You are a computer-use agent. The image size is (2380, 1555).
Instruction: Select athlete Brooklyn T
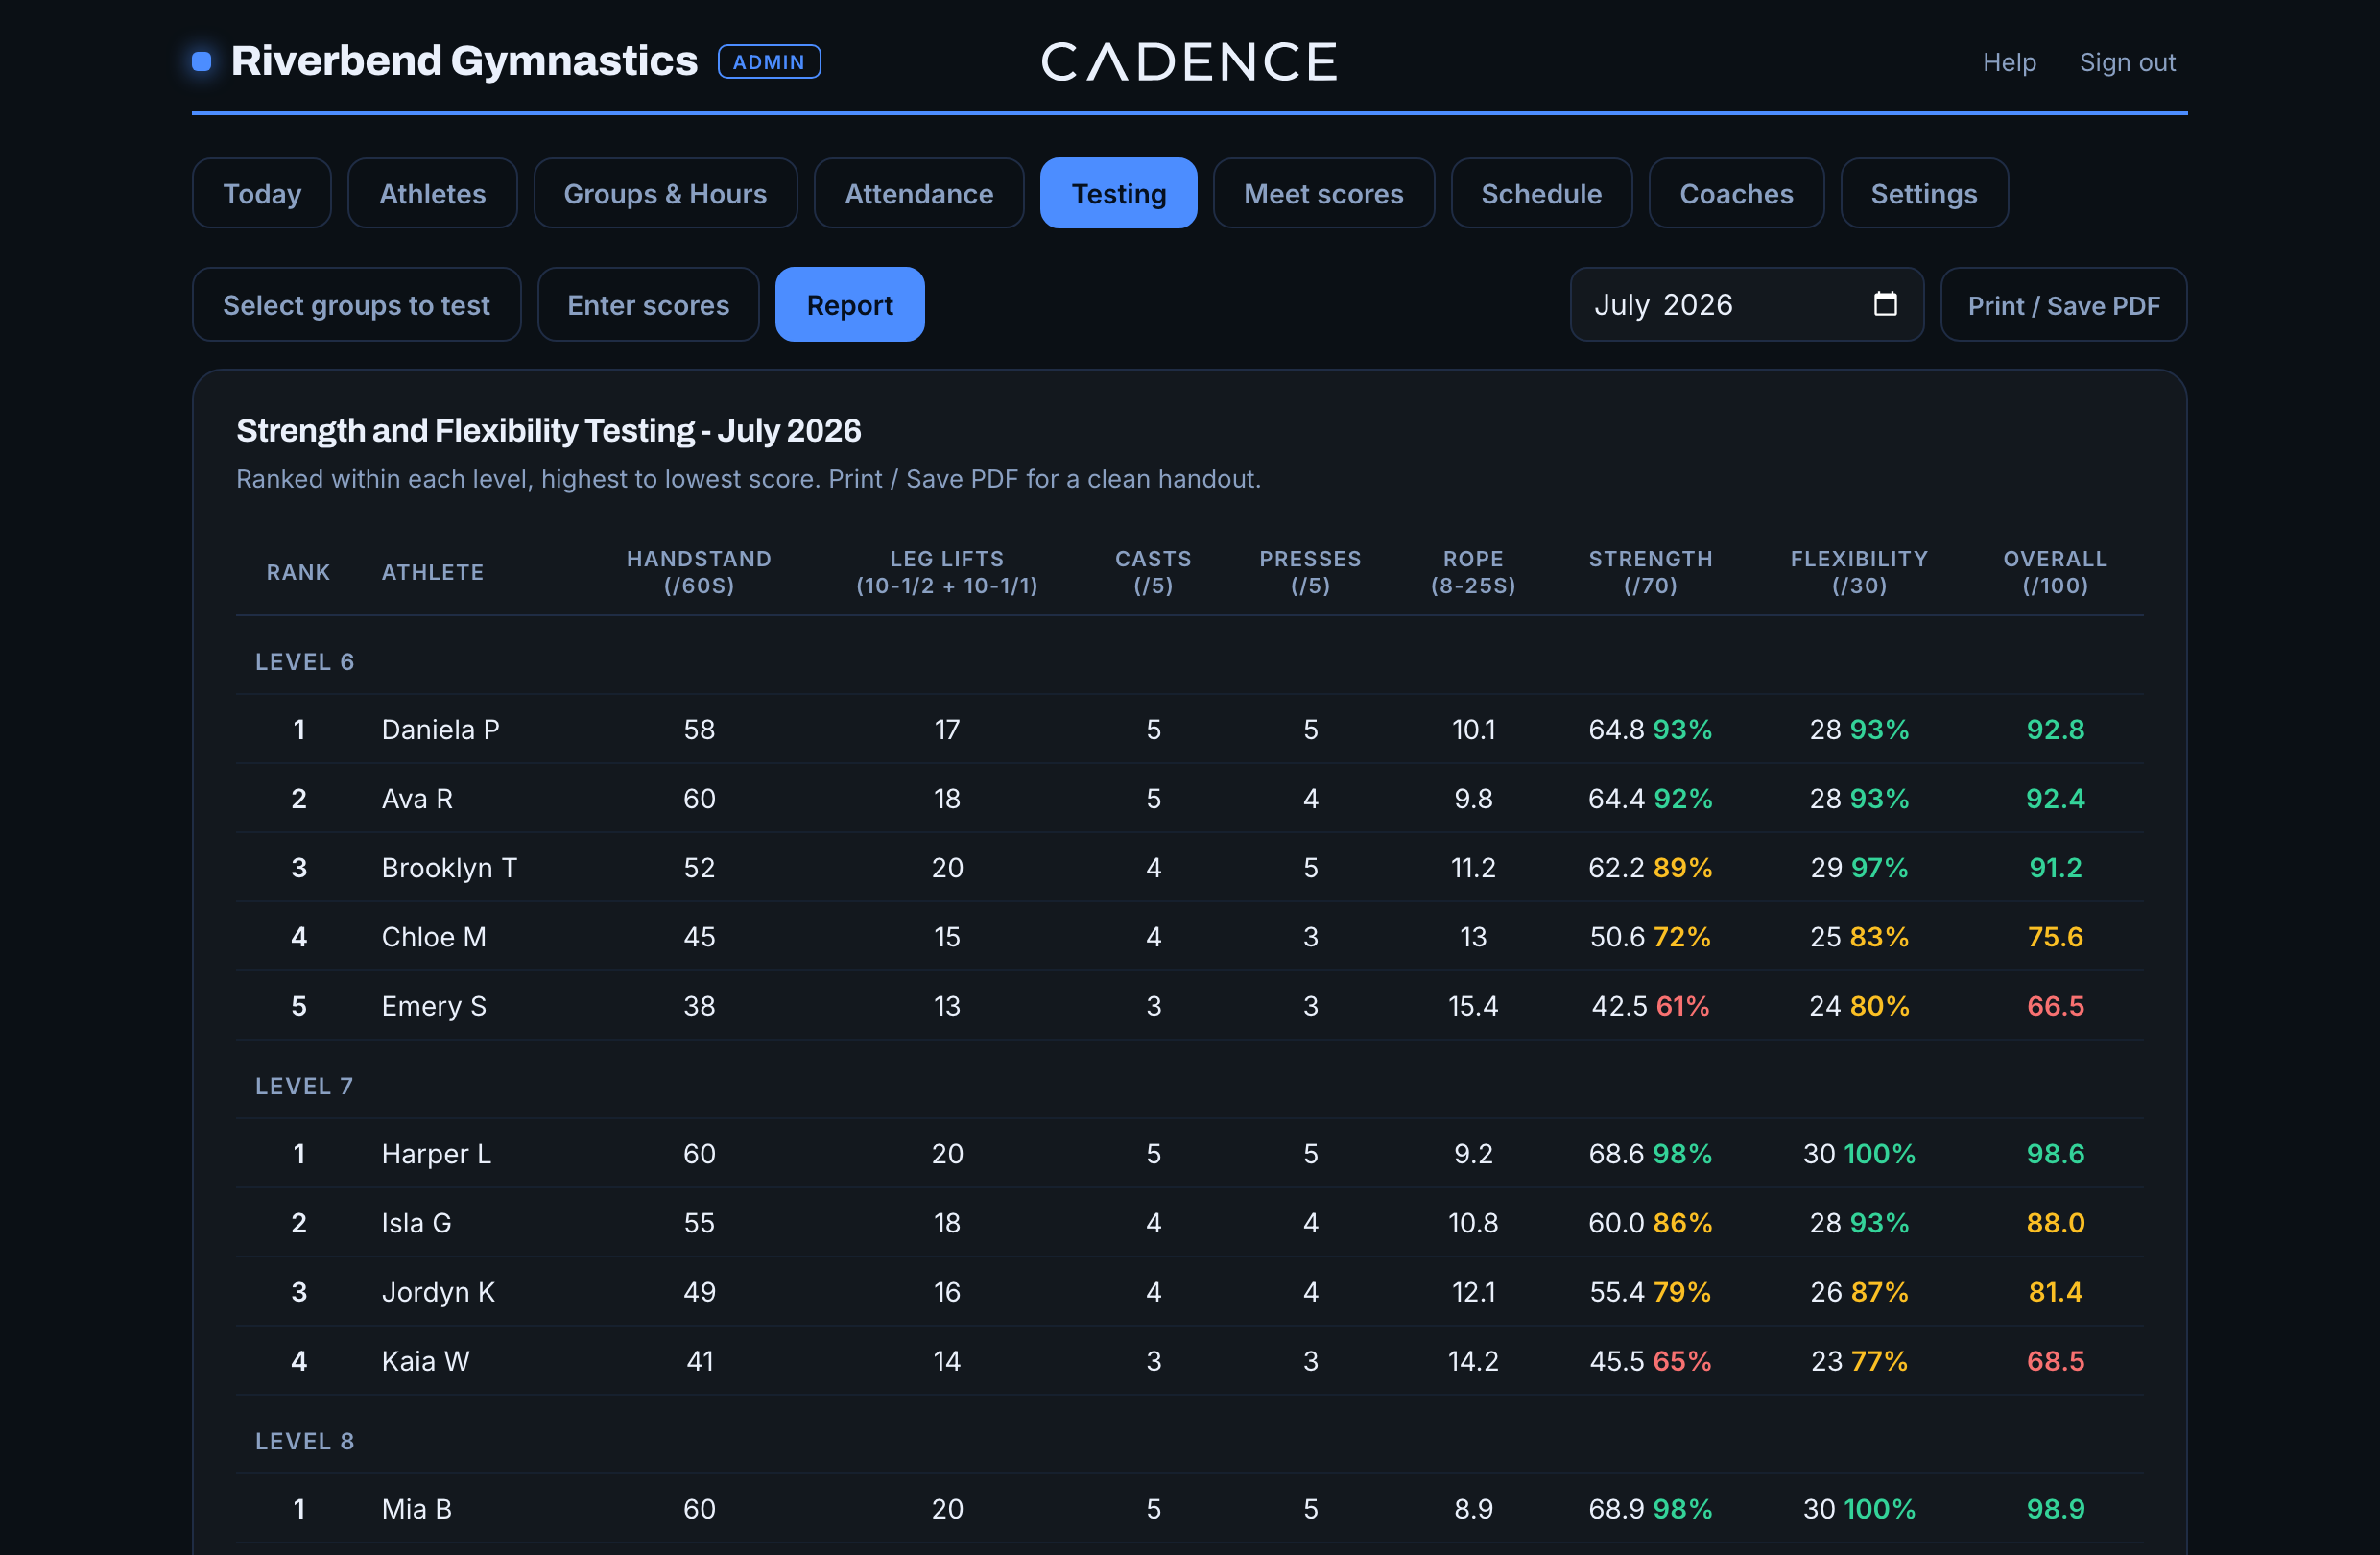tap(449, 867)
